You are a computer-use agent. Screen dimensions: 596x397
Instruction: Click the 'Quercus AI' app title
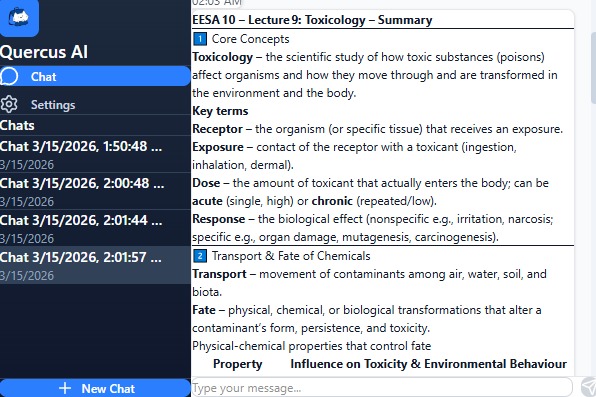(44, 52)
